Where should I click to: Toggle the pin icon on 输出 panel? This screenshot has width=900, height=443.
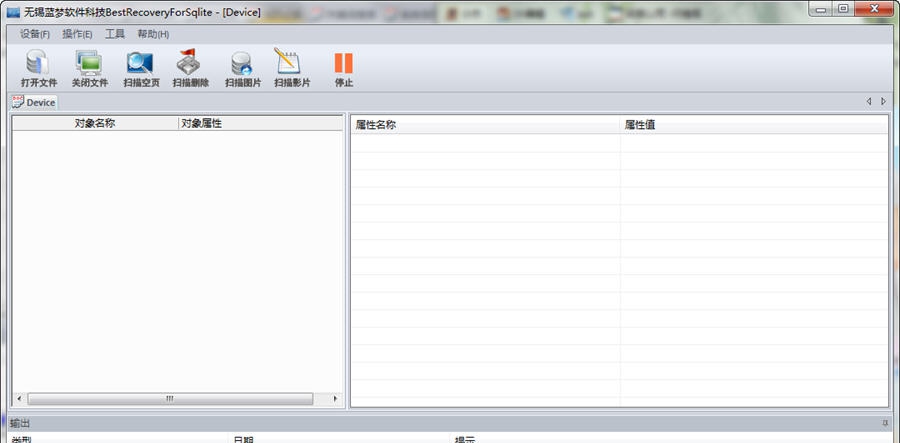click(x=885, y=423)
